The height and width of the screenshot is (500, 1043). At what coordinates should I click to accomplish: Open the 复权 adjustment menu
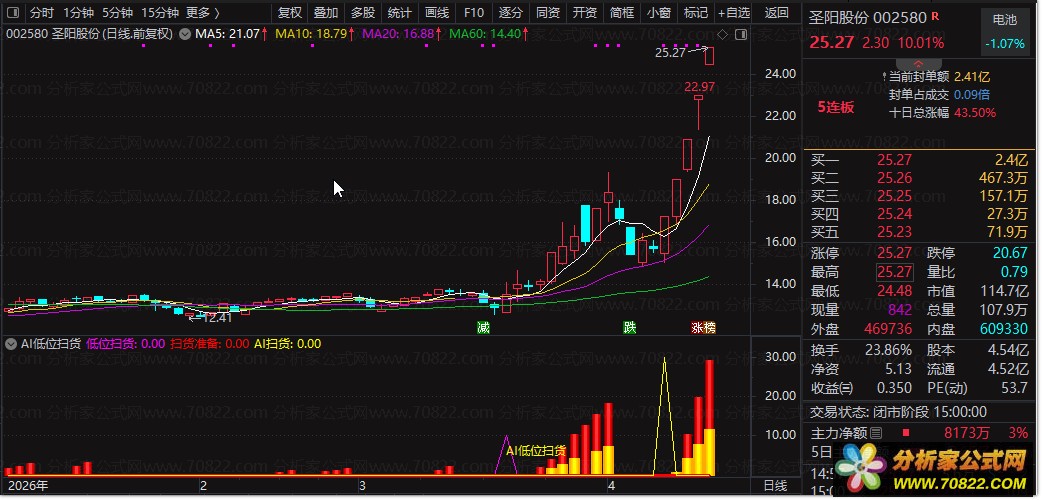point(290,13)
